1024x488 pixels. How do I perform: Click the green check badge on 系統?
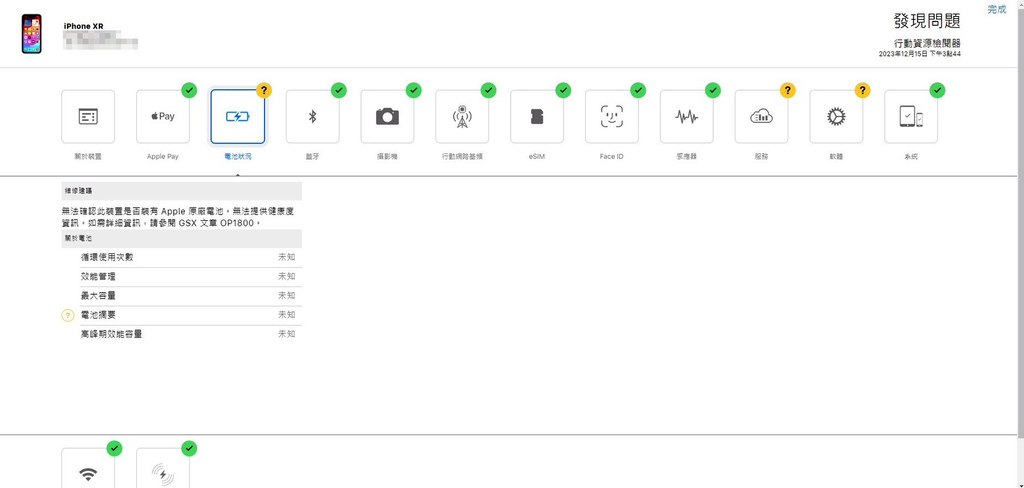pyautogui.click(x=937, y=90)
